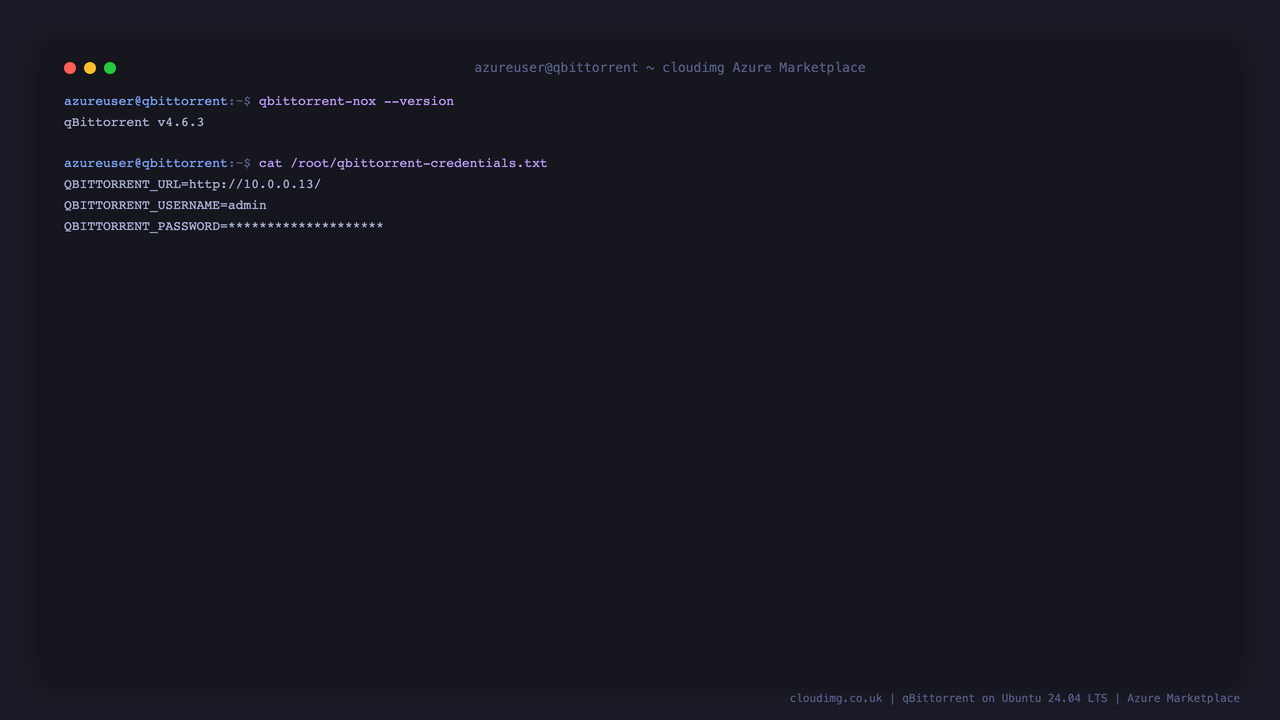Click the green maximize window dot
Image resolution: width=1280 pixels, height=720 pixels.
[110, 68]
